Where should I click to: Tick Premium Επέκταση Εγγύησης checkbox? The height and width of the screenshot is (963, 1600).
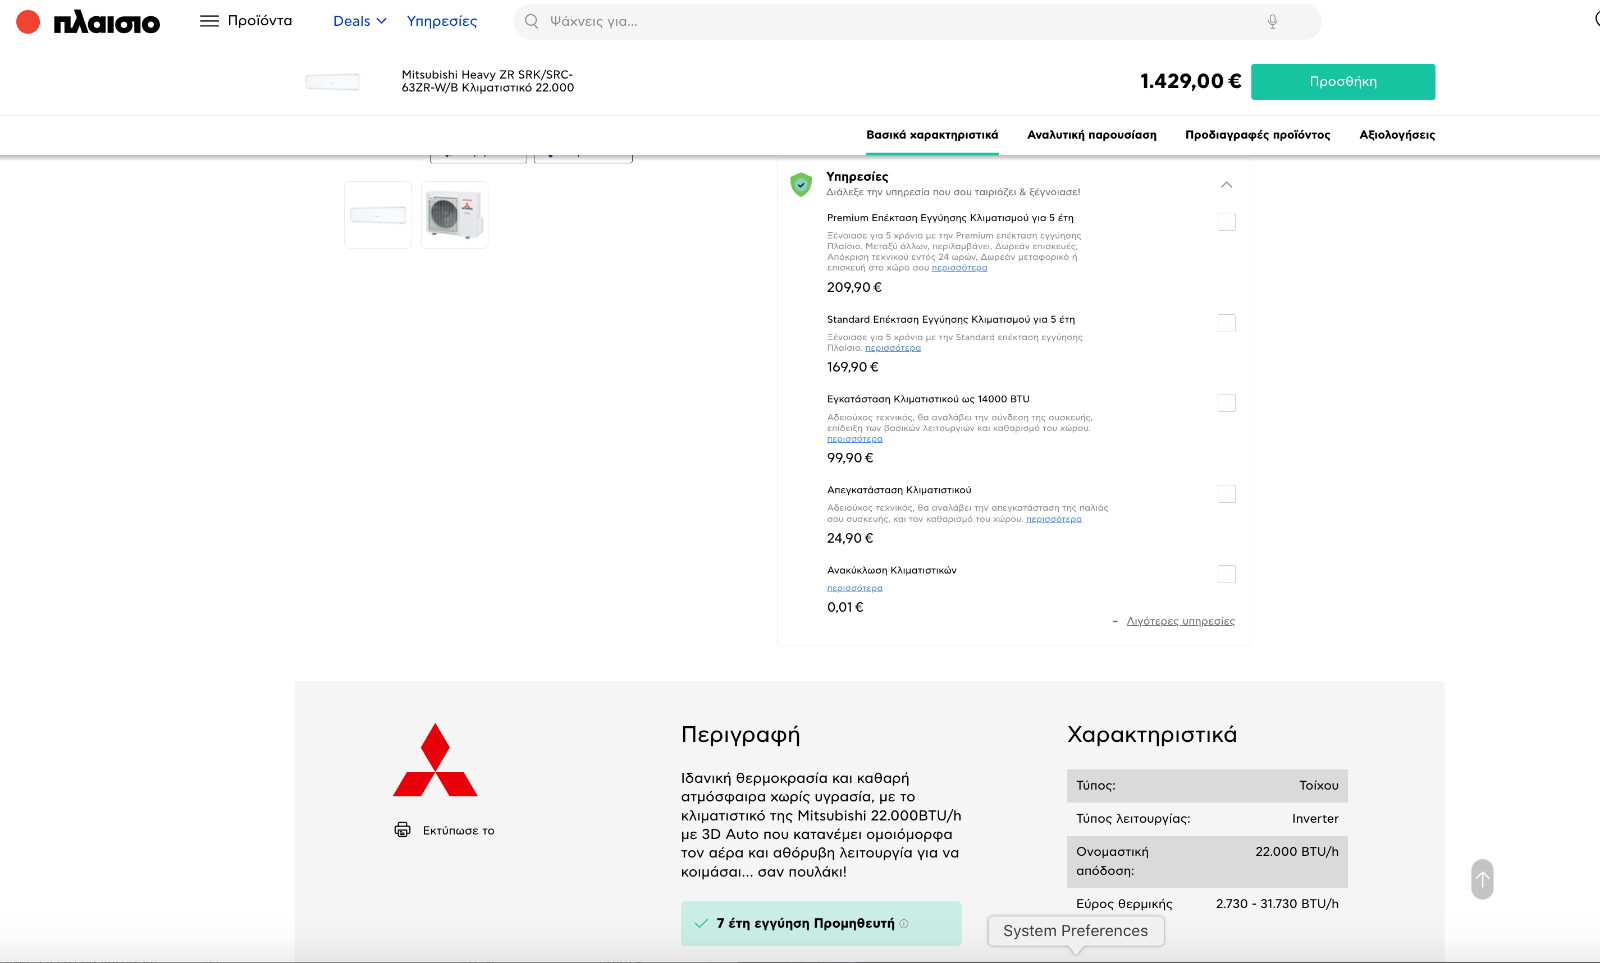click(1226, 222)
